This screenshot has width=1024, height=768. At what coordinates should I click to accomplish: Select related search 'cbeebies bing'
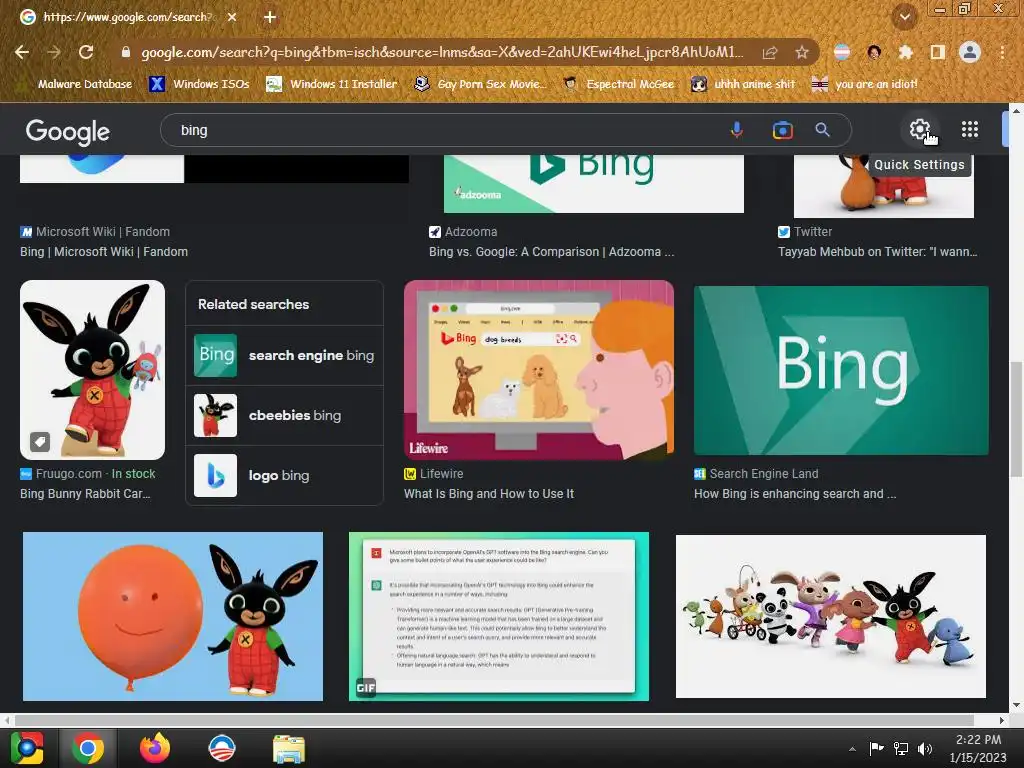284,415
